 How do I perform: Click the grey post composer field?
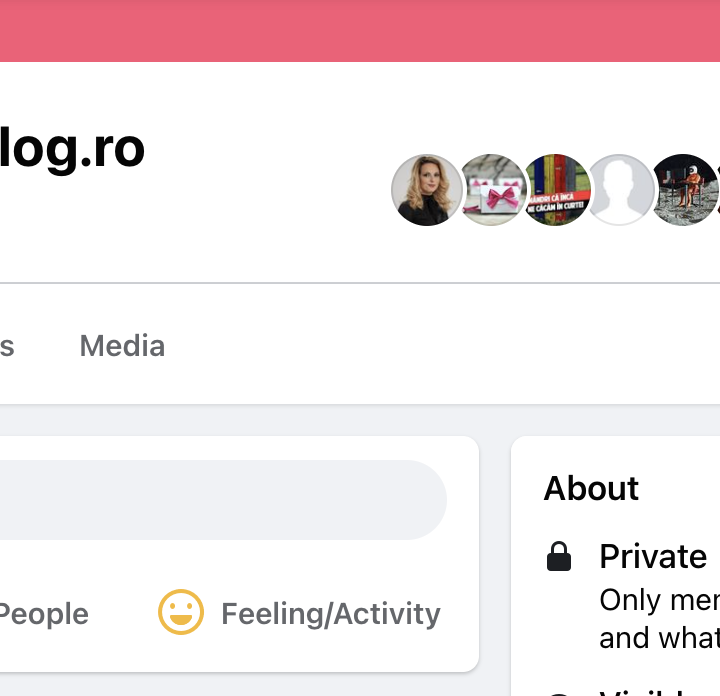[x=220, y=500]
